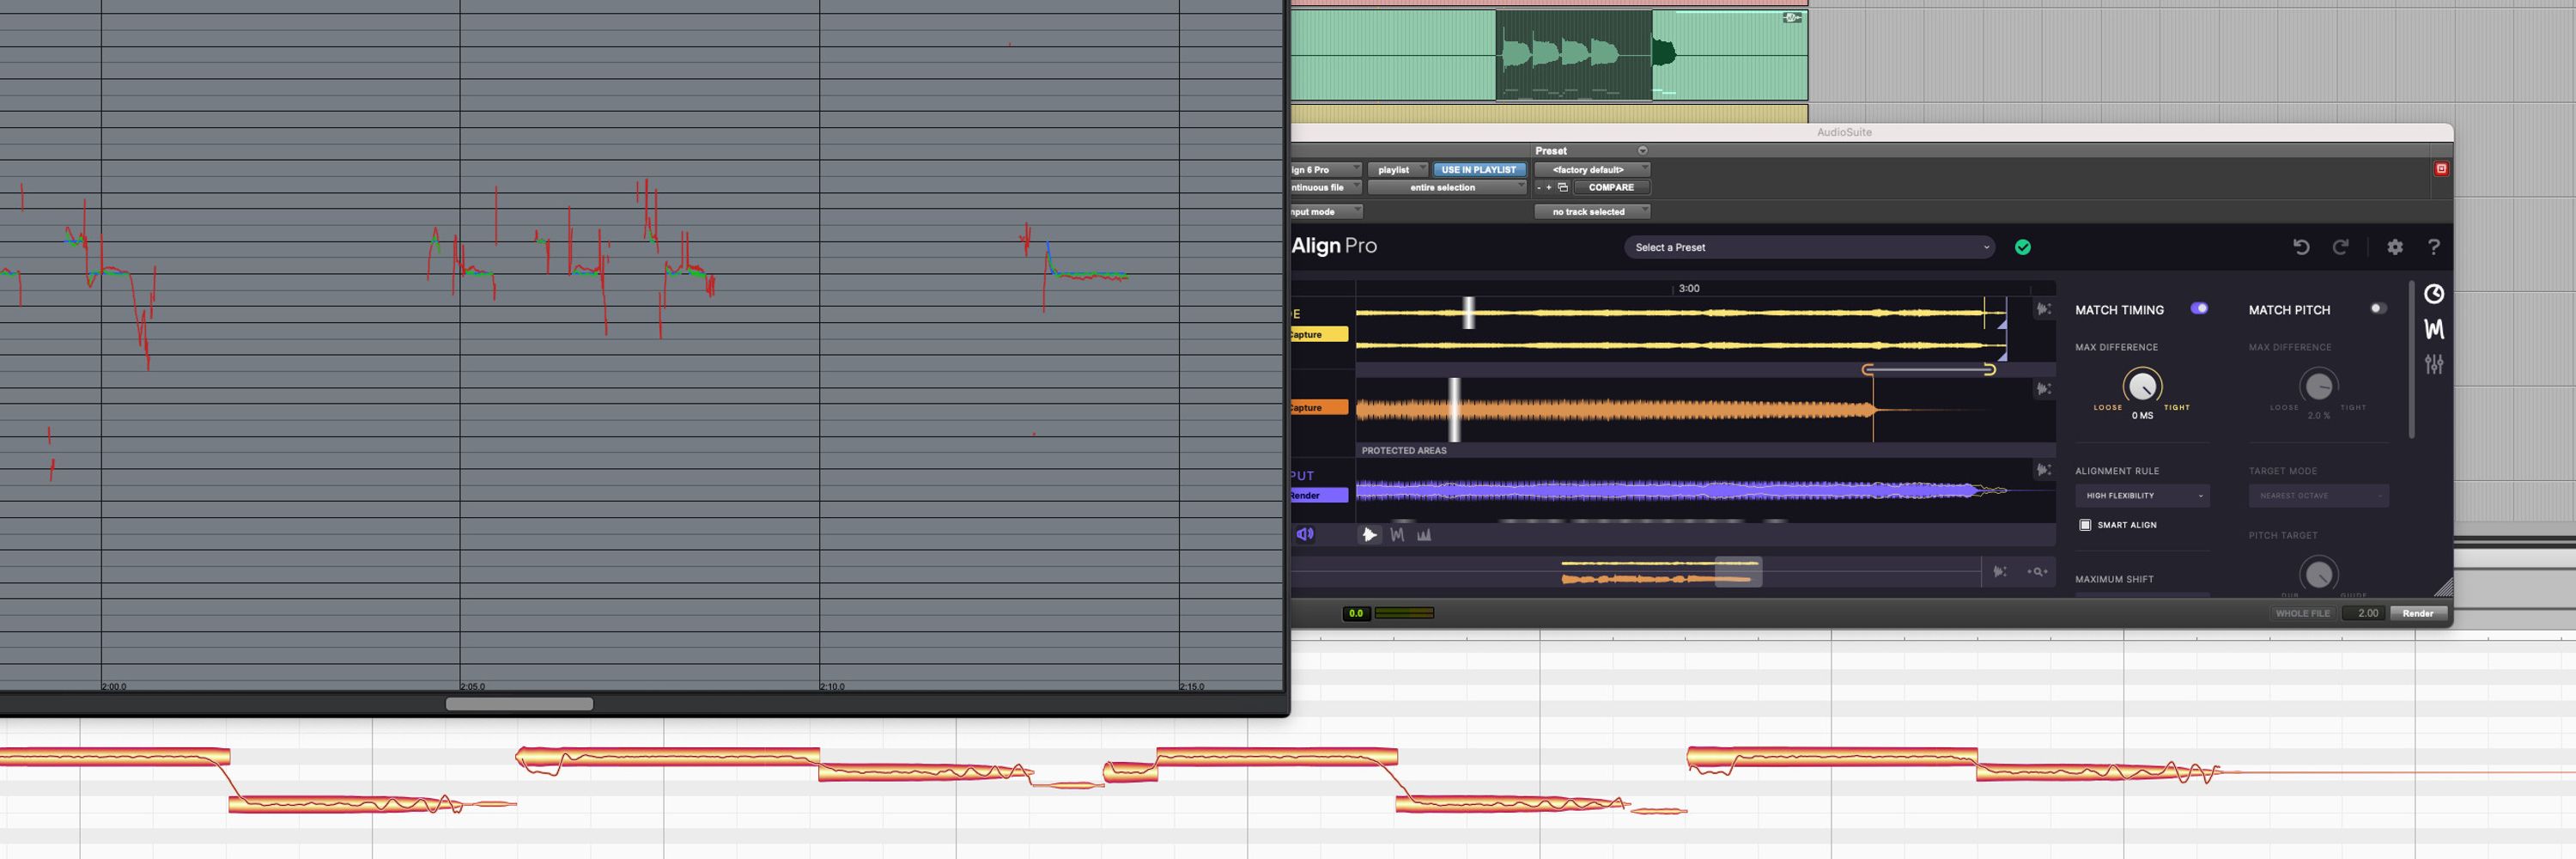This screenshot has width=2576, height=859.
Task: Click 2.00 handle length field
Action: pyautogui.click(x=2367, y=613)
